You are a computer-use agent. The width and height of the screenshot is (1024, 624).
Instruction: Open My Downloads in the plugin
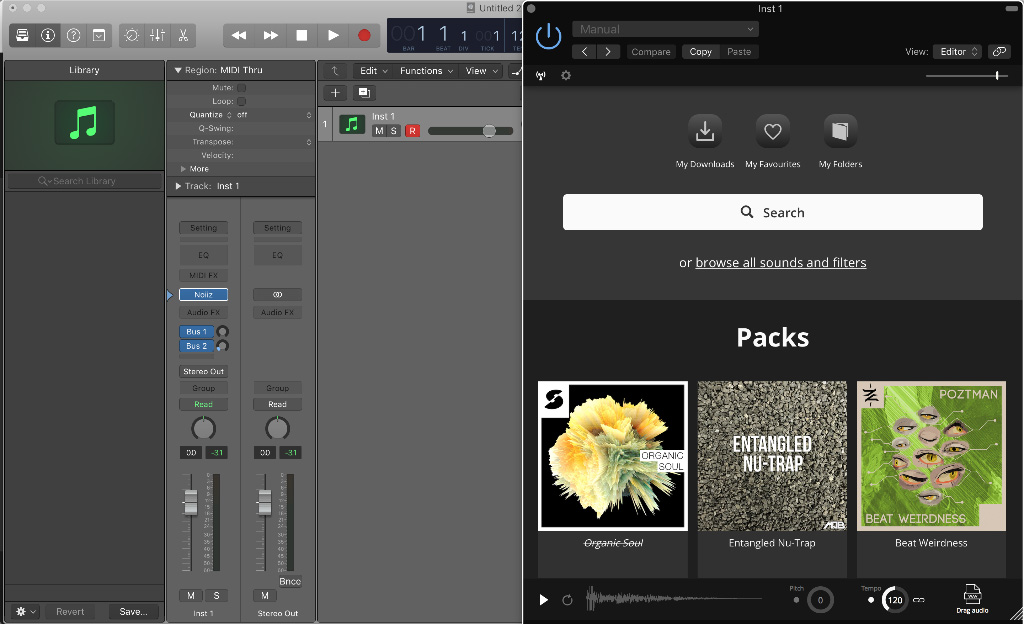pyautogui.click(x=705, y=131)
